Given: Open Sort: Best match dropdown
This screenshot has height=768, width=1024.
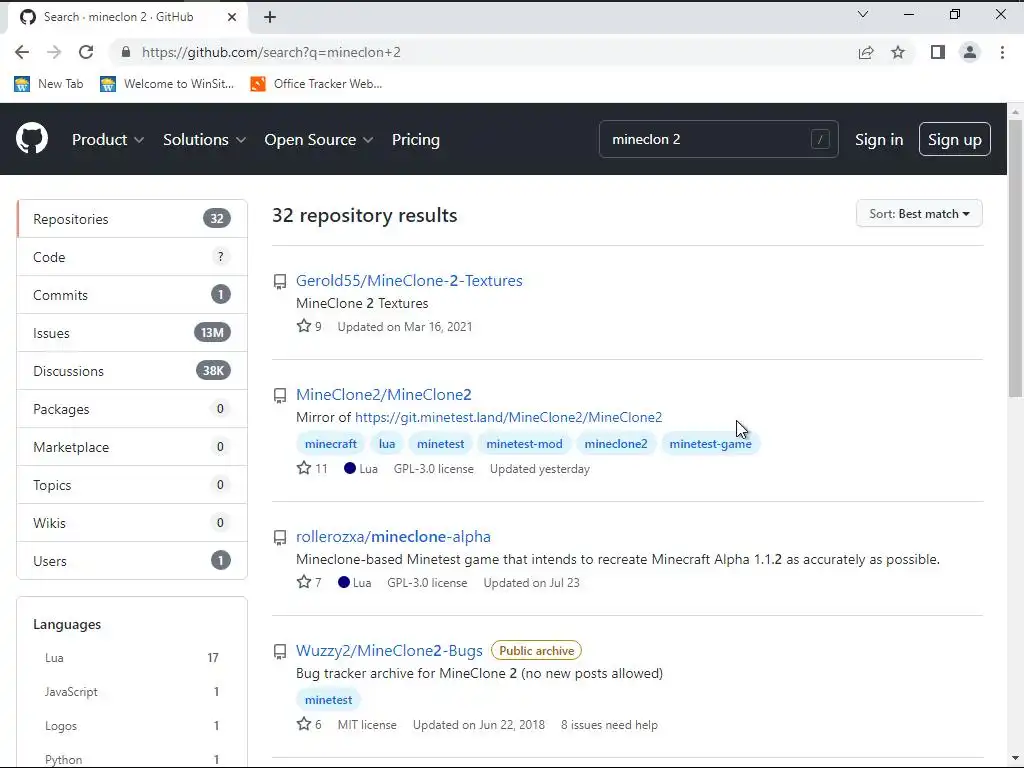Looking at the screenshot, I should coord(919,214).
